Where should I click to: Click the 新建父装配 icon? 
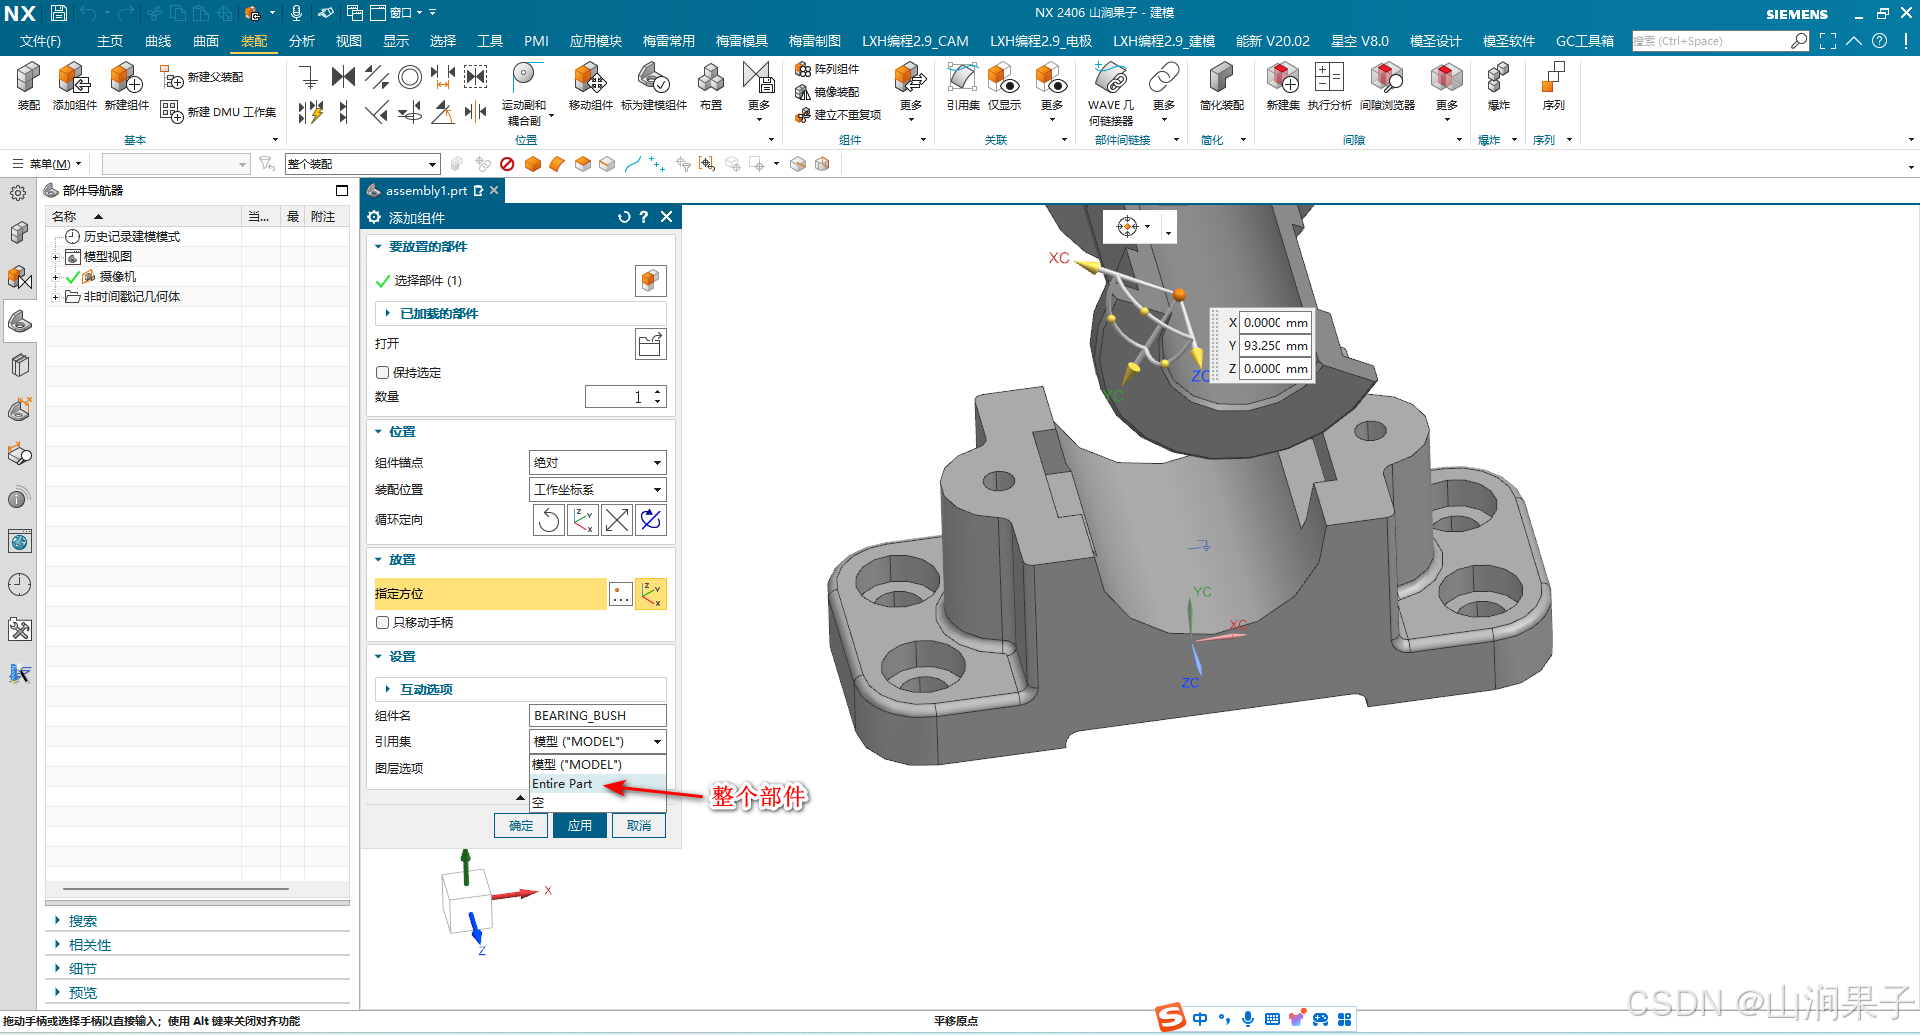pos(202,77)
